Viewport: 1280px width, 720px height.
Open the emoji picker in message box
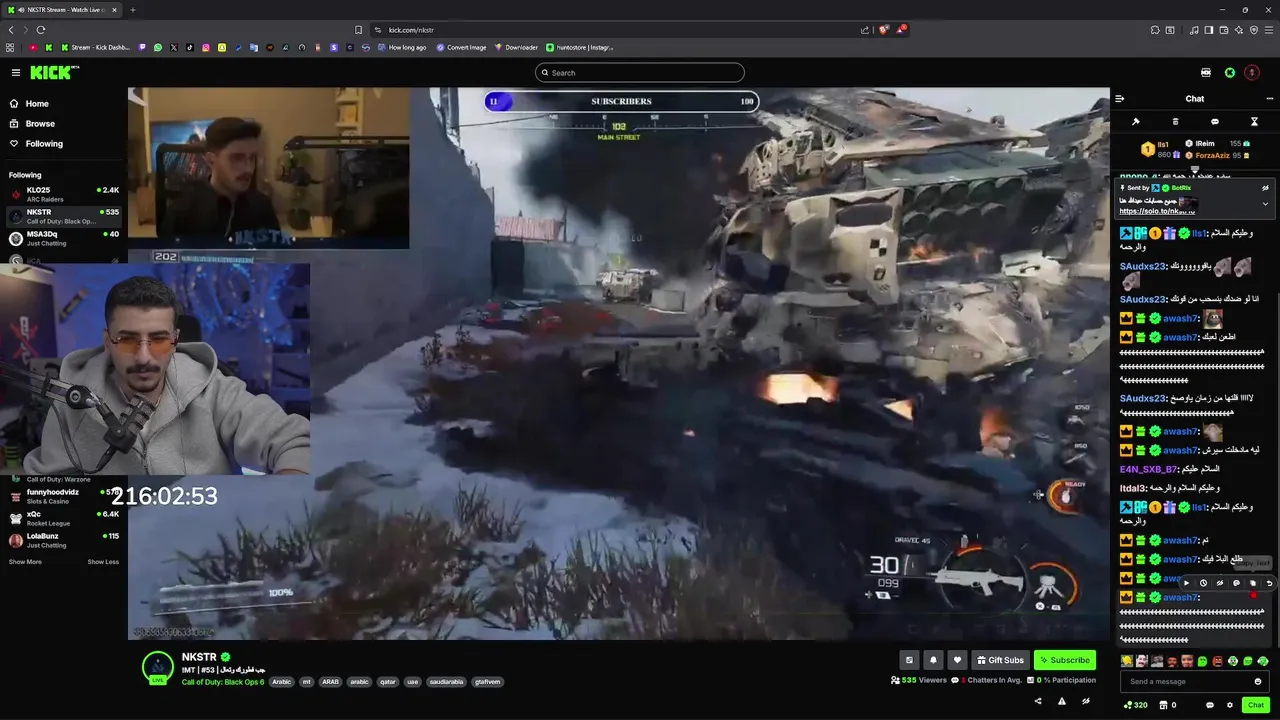1258,681
